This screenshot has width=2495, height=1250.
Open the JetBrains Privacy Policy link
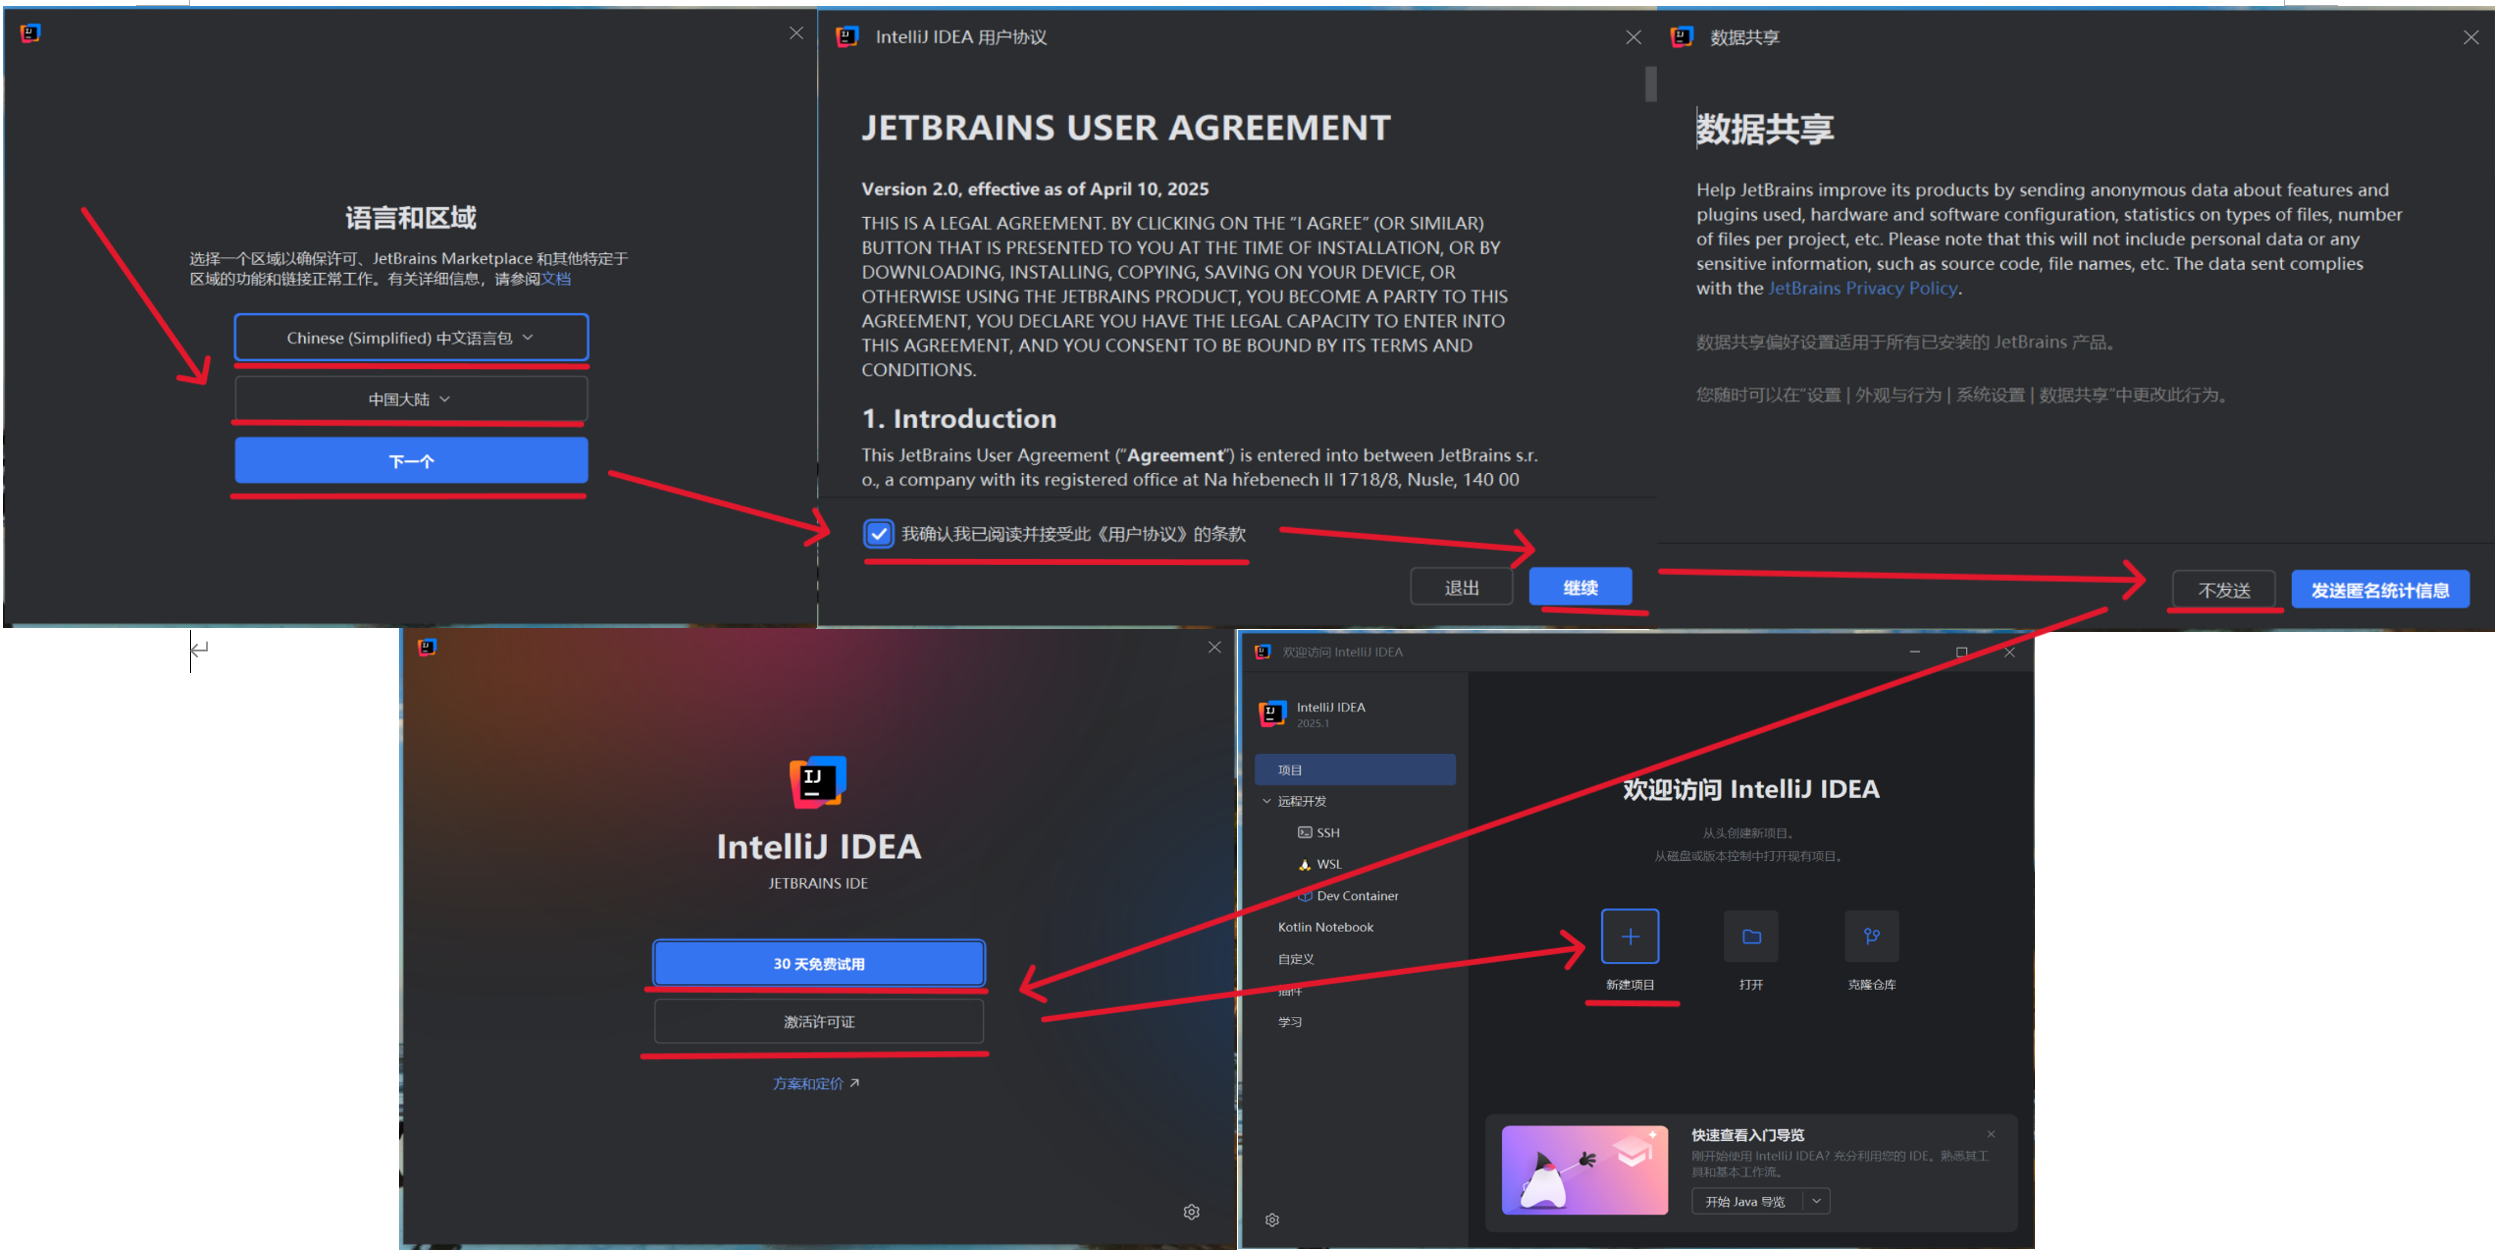coord(1861,288)
